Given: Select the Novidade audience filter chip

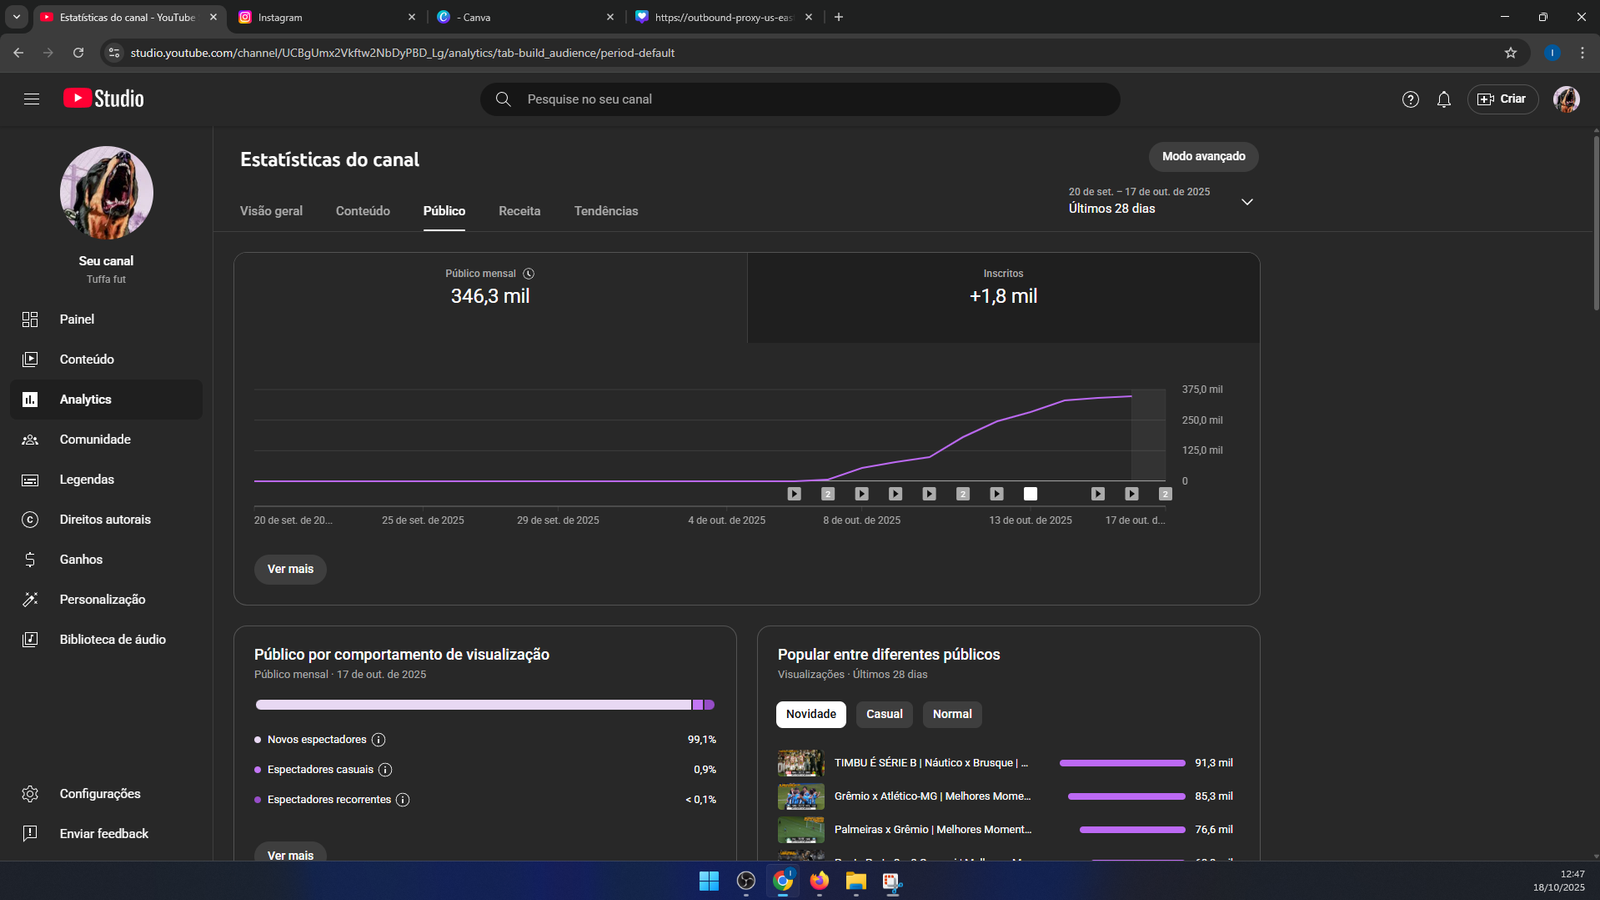Looking at the screenshot, I should point(810,714).
